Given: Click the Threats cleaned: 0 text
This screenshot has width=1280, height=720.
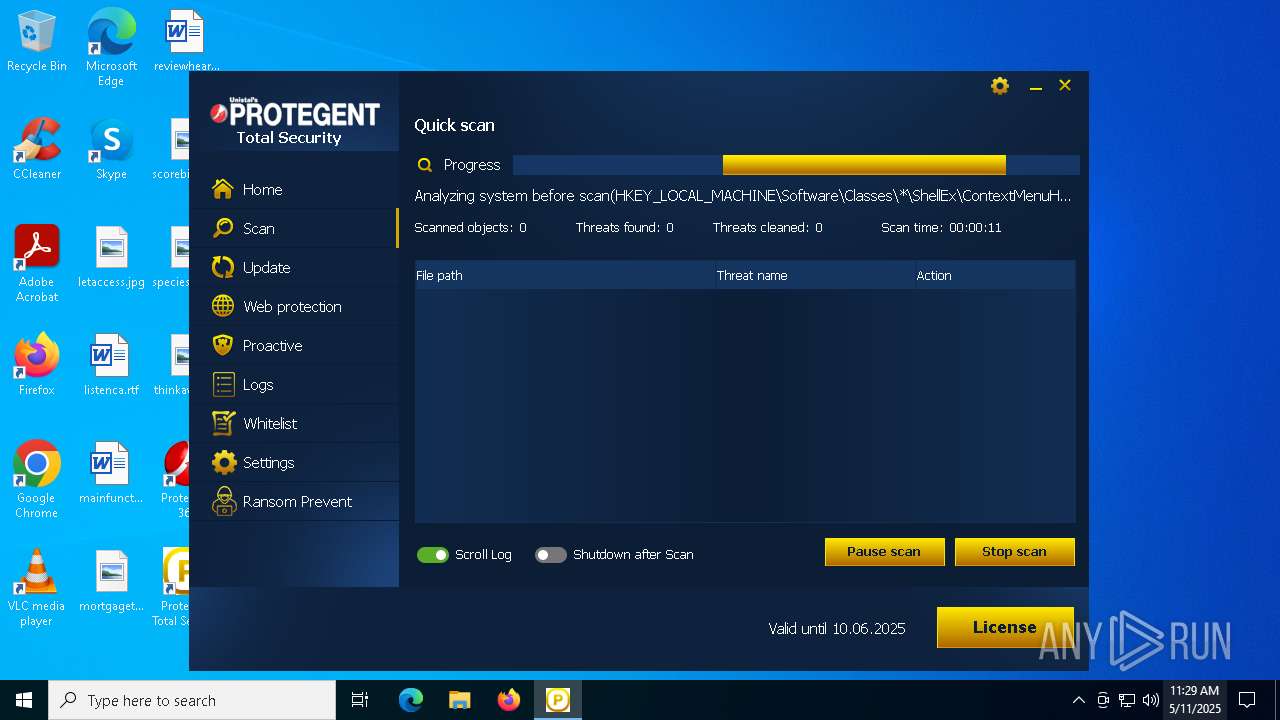Looking at the screenshot, I should point(767,228).
